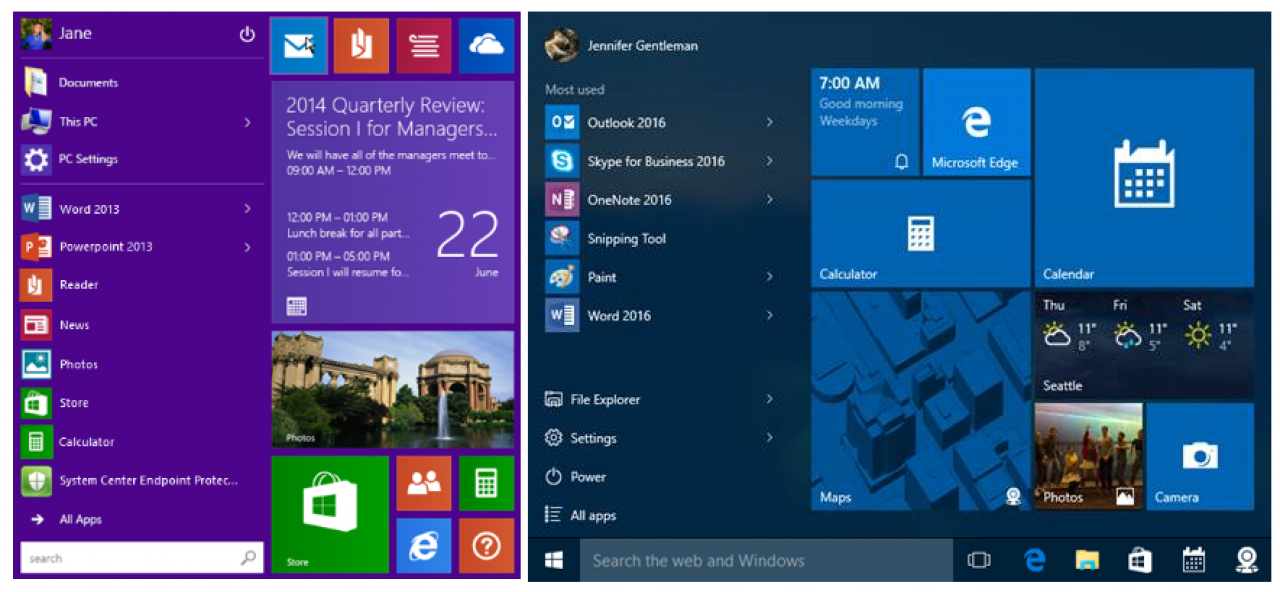Open Store in the left app list
Viewport: 1280px width, 592px height.
coord(141,403)
